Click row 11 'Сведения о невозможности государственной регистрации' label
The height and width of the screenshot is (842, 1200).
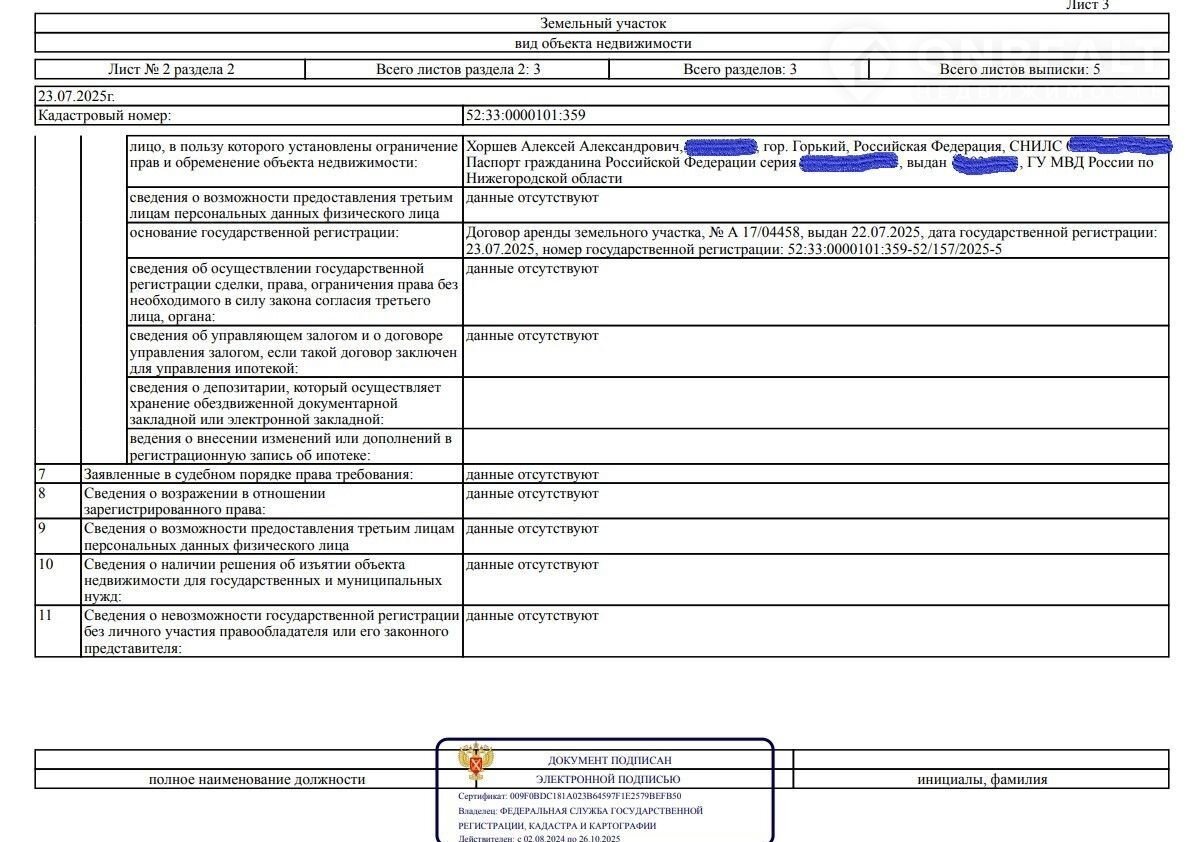click(271, 631)
